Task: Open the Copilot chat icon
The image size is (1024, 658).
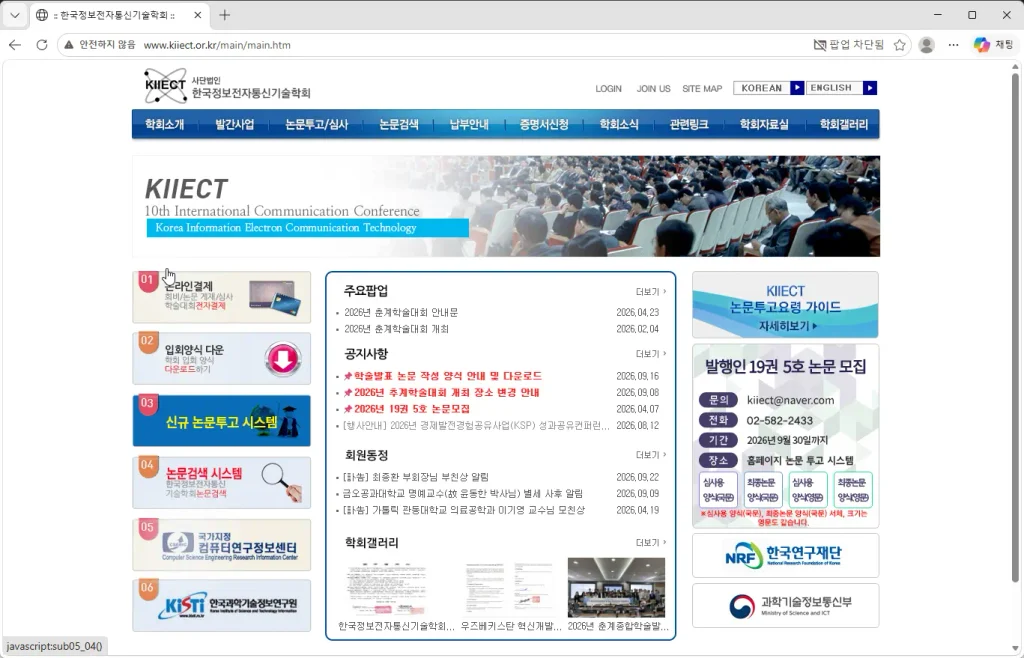Action: coord(982,44)
